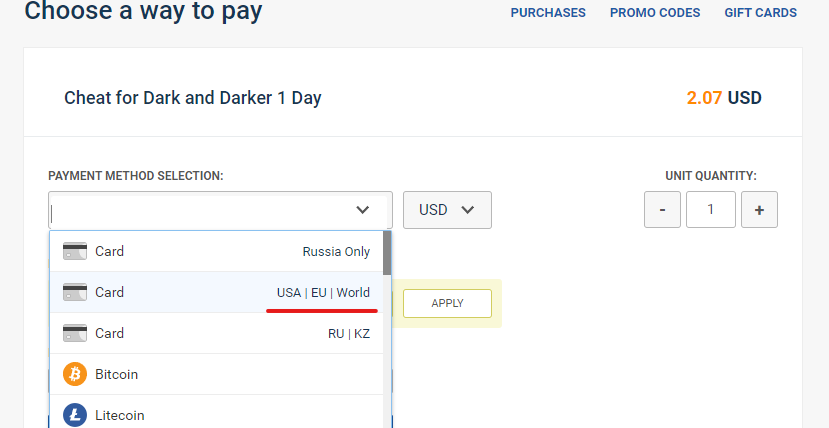Image resolution: width=829 pixels, height=428 pixels.
Task: Collapse the payment method dropdown chevron
Action: 362,210
